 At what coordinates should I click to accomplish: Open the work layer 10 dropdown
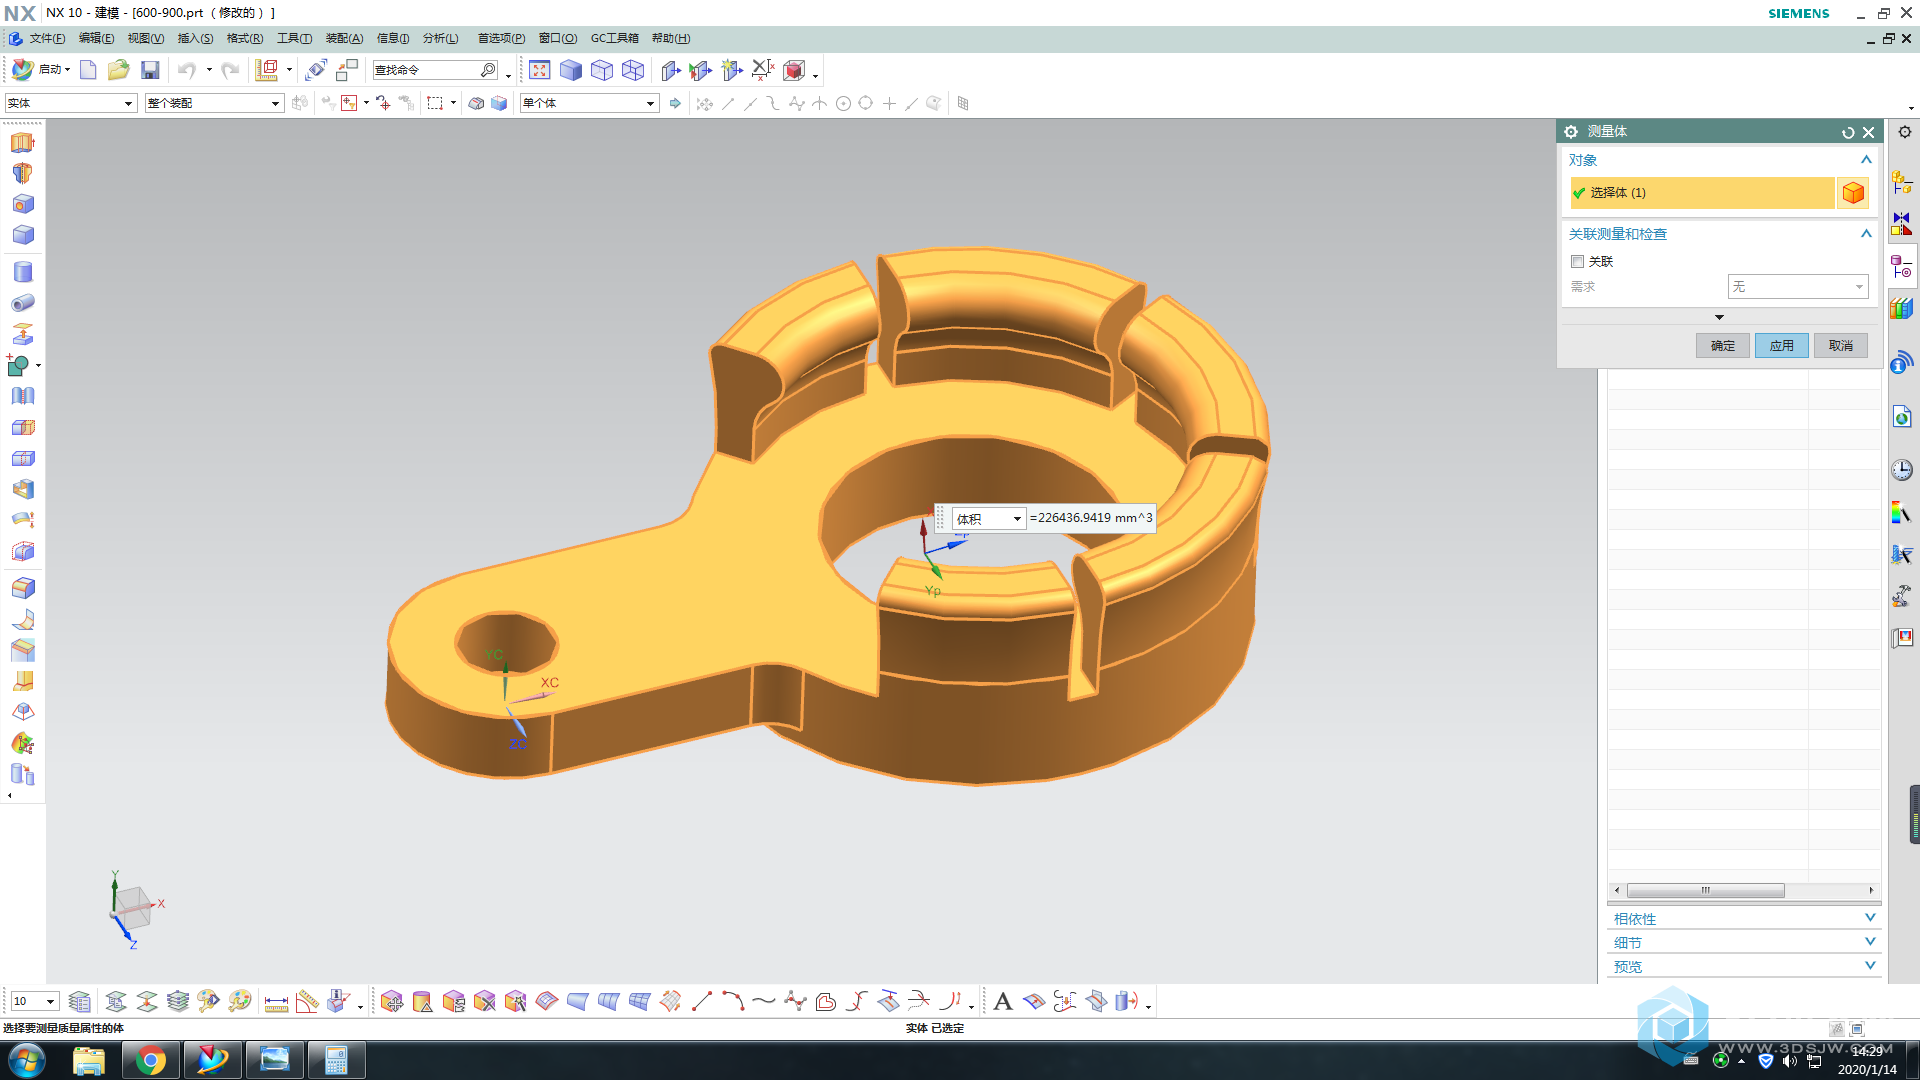tap(35, 1002)
